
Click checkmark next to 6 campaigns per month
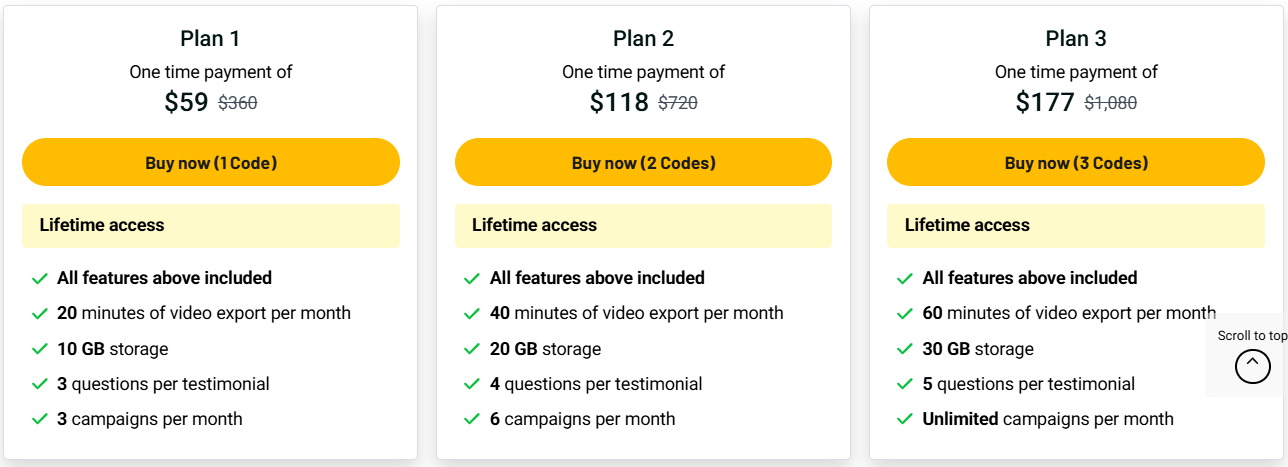[473, 420]
